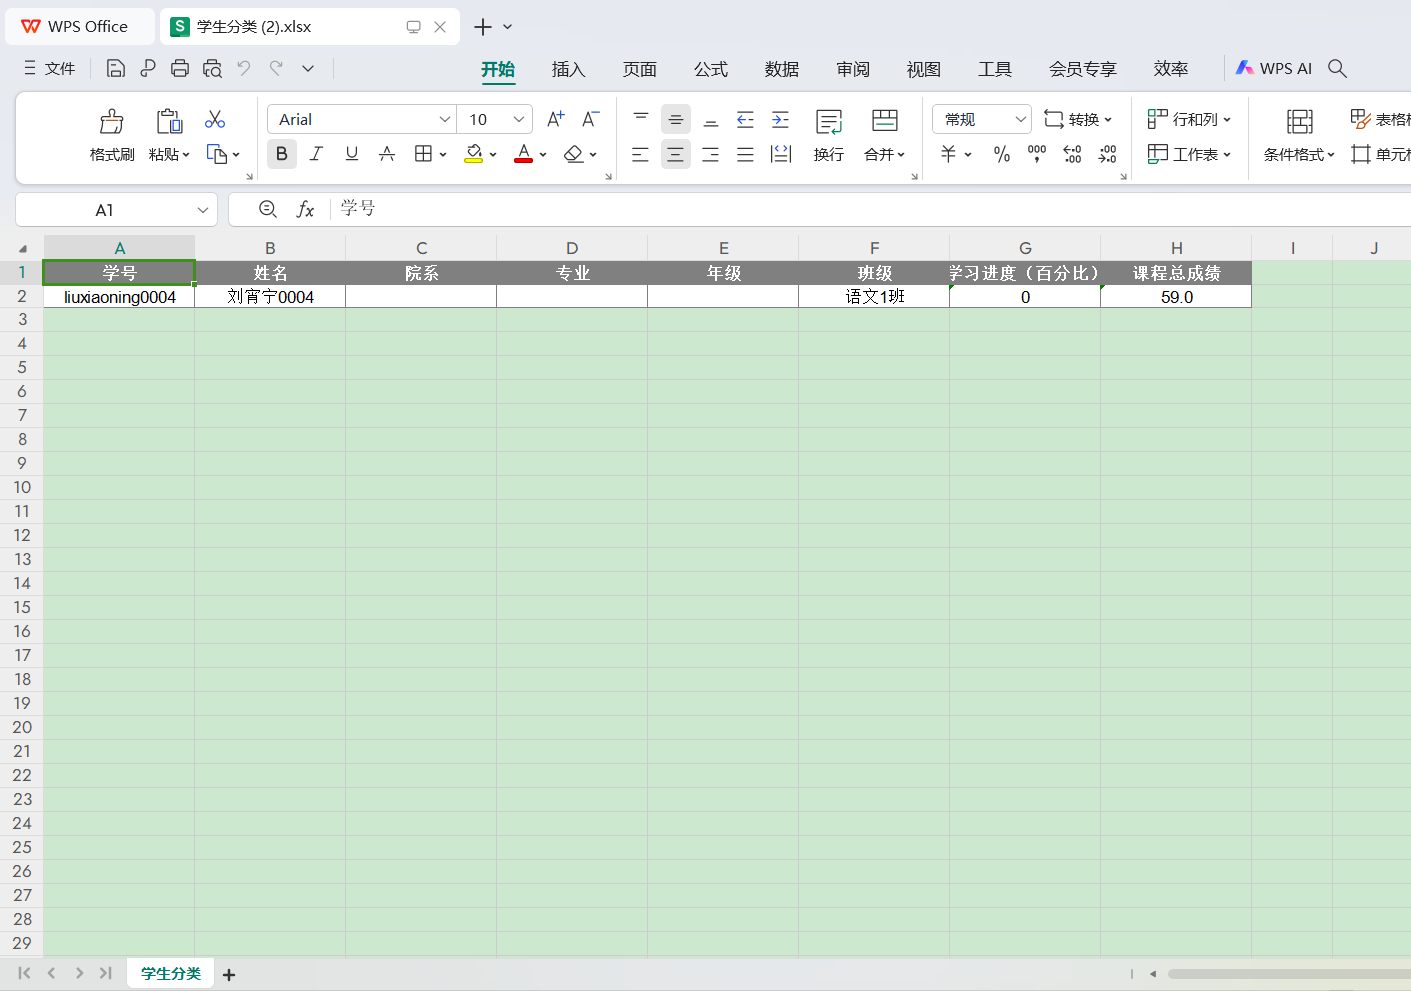This screenshot has width=1411, height=991.
Task: Open the font size dropdown
Action: pos(519,119)
